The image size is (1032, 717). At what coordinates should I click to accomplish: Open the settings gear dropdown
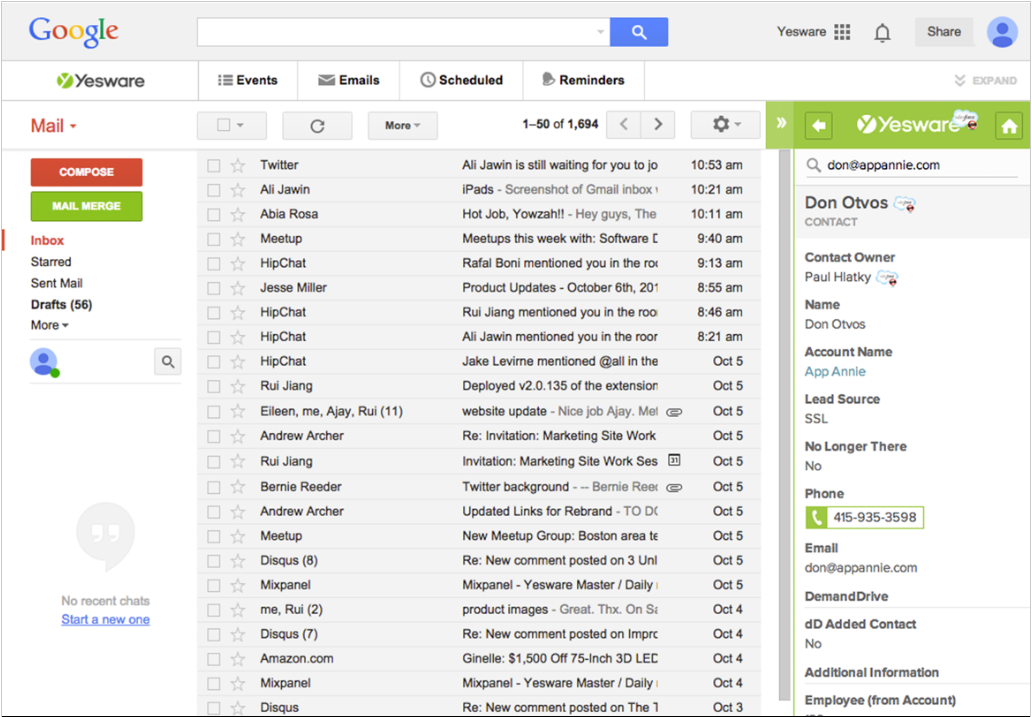[x=726, y=125]
